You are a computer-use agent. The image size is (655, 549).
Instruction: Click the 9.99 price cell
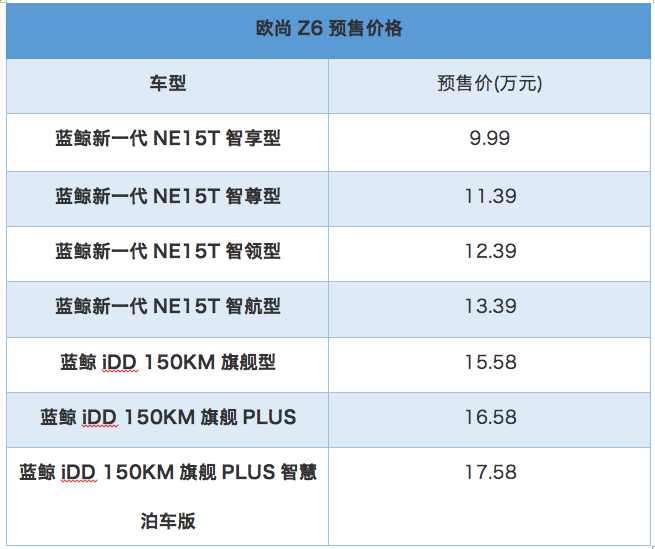tap(490, 139)
